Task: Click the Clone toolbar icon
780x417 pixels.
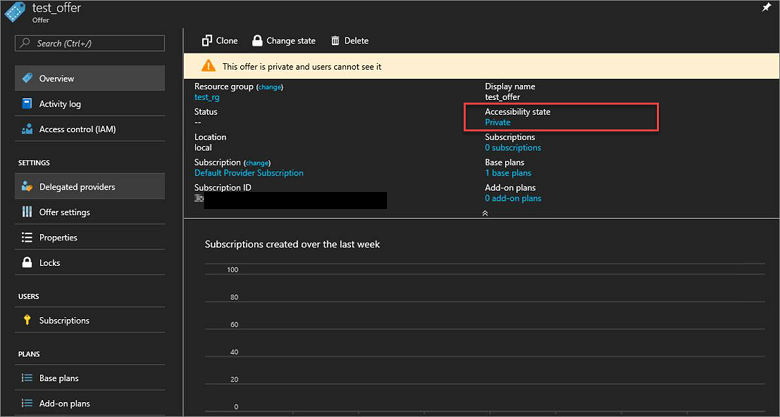Action: (x=207, y=41)
